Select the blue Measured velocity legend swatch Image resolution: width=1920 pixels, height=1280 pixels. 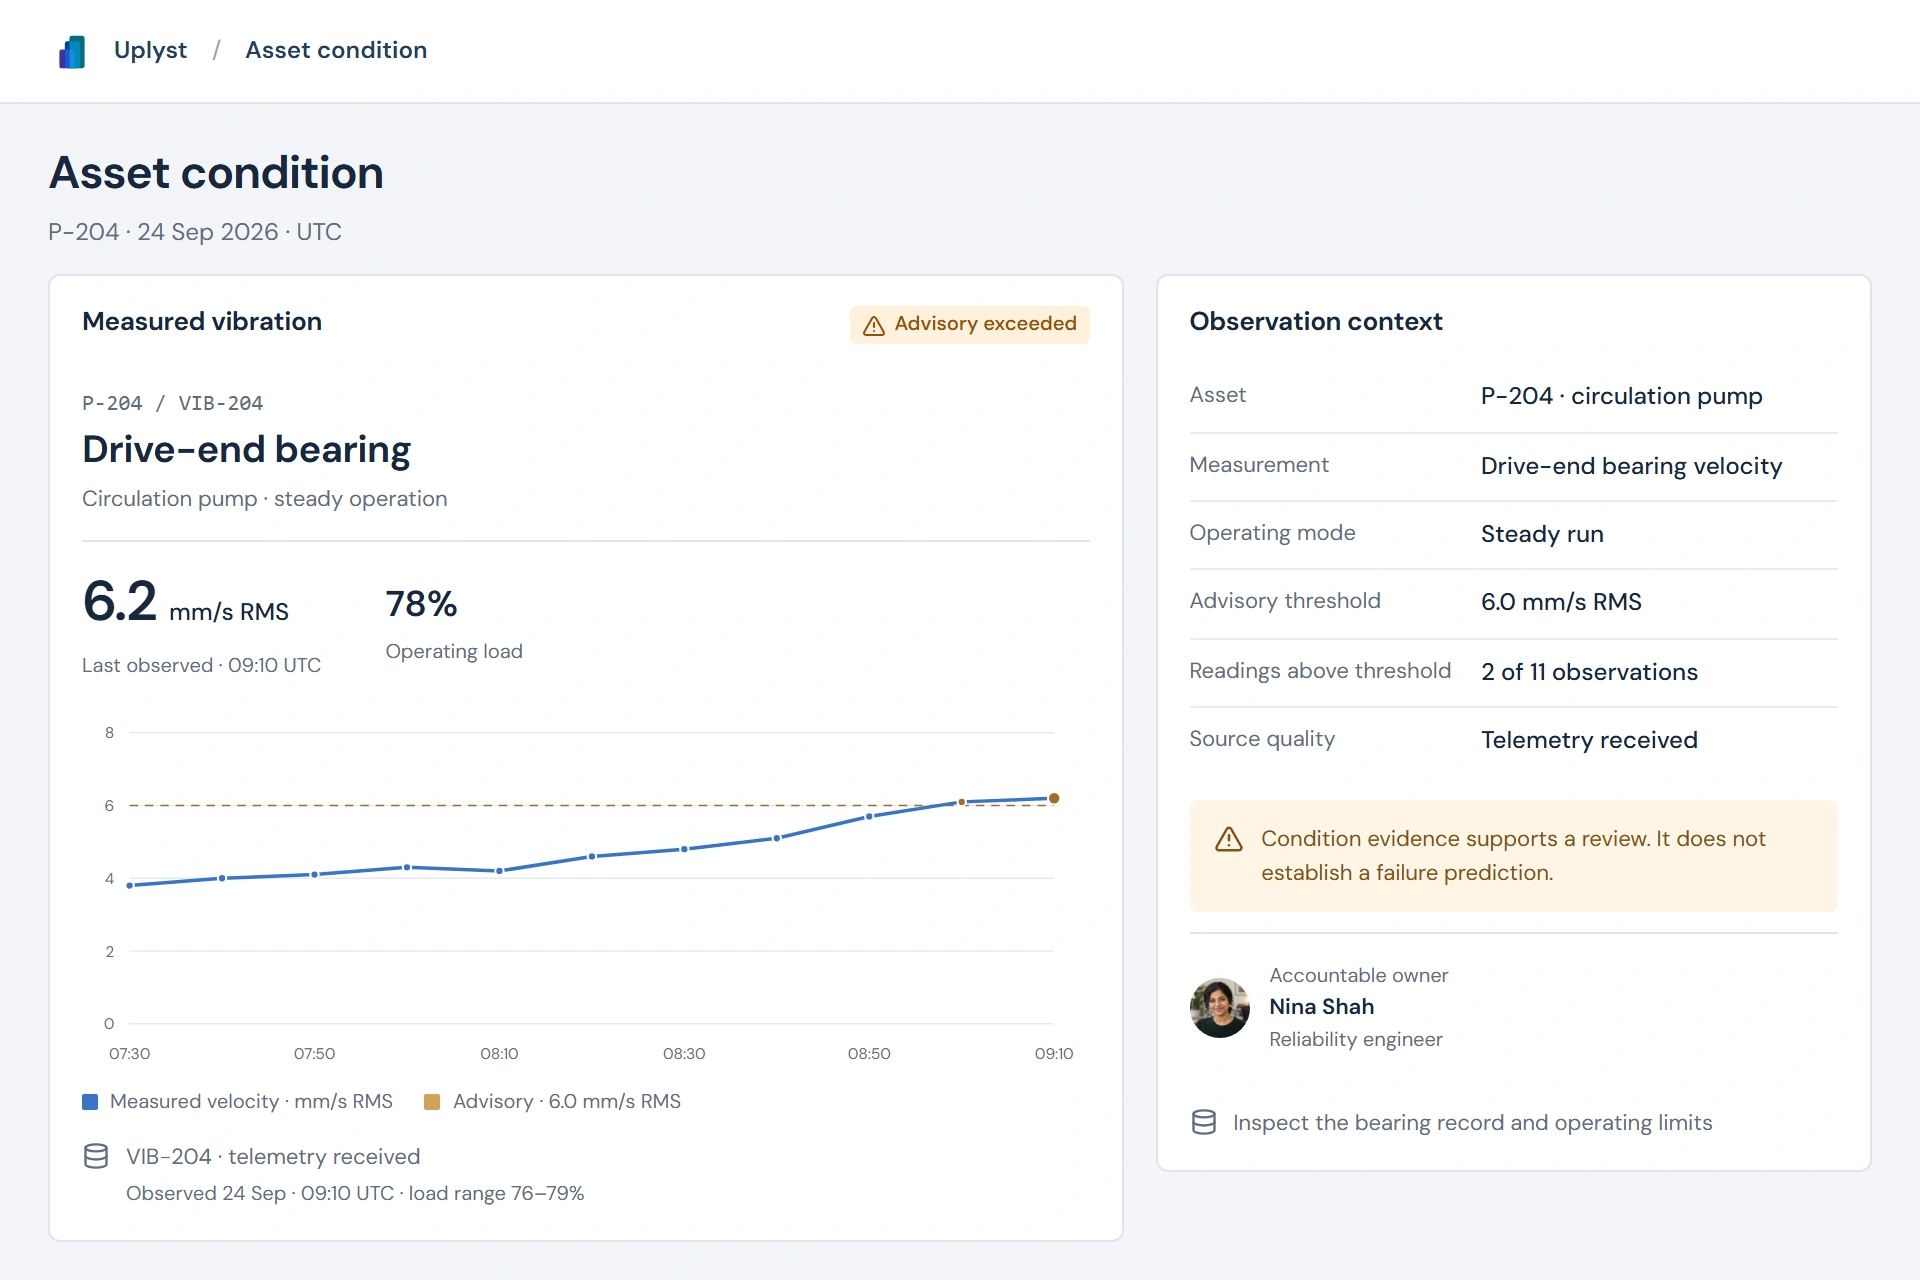point(90,1101)
